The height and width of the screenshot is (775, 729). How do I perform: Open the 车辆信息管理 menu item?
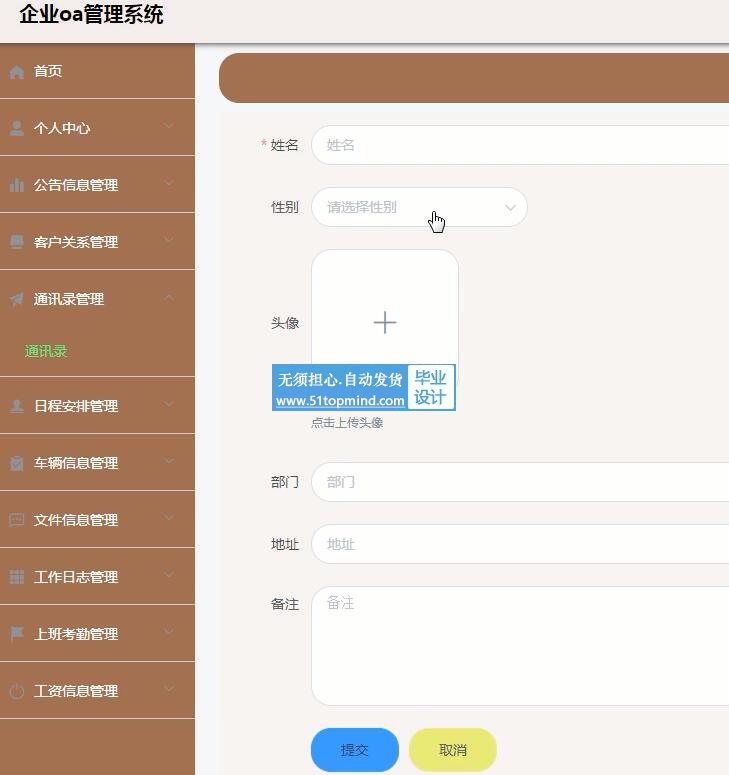[x=97, y=463]
